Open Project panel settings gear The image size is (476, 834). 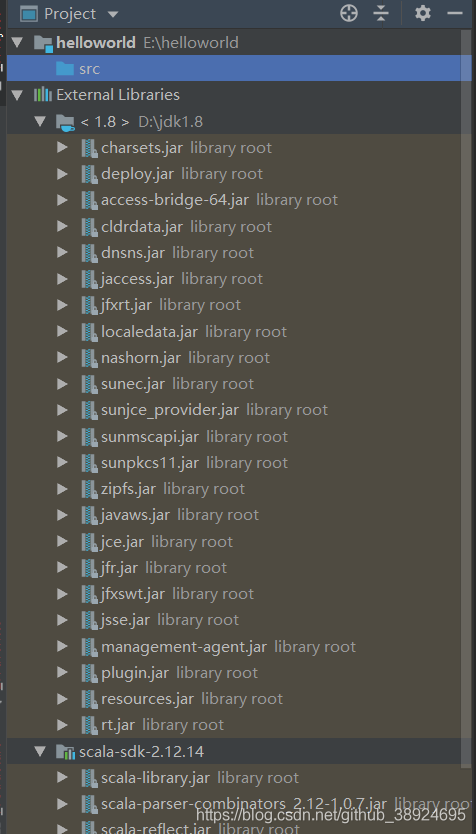[x=423, y=13]
